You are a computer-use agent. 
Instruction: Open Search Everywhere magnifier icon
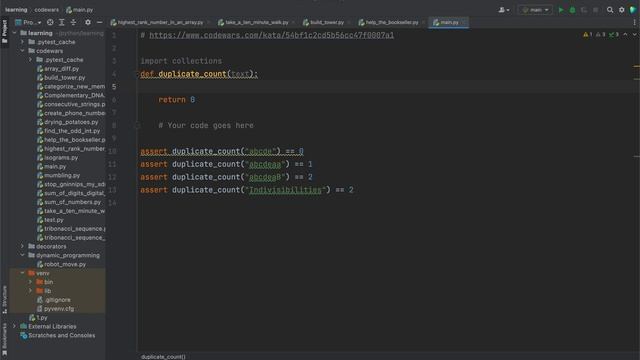pyautogui.click(x=610, y=10)
